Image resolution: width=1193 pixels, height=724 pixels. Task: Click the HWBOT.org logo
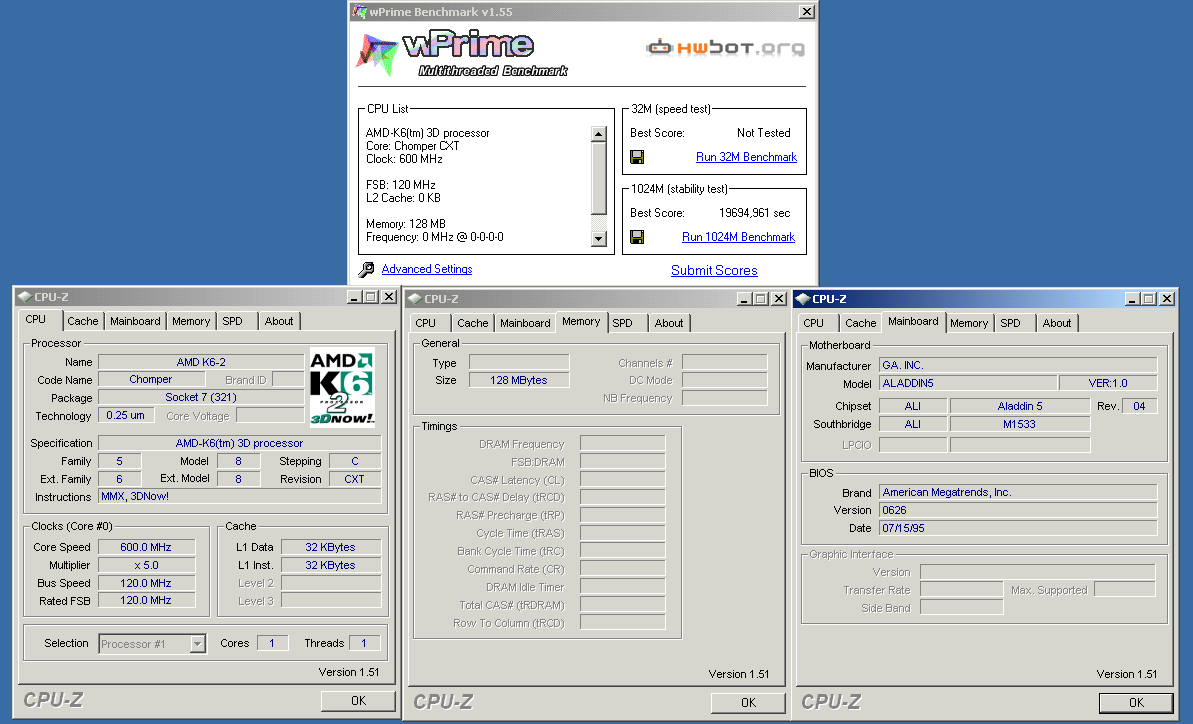pos(725,48)
